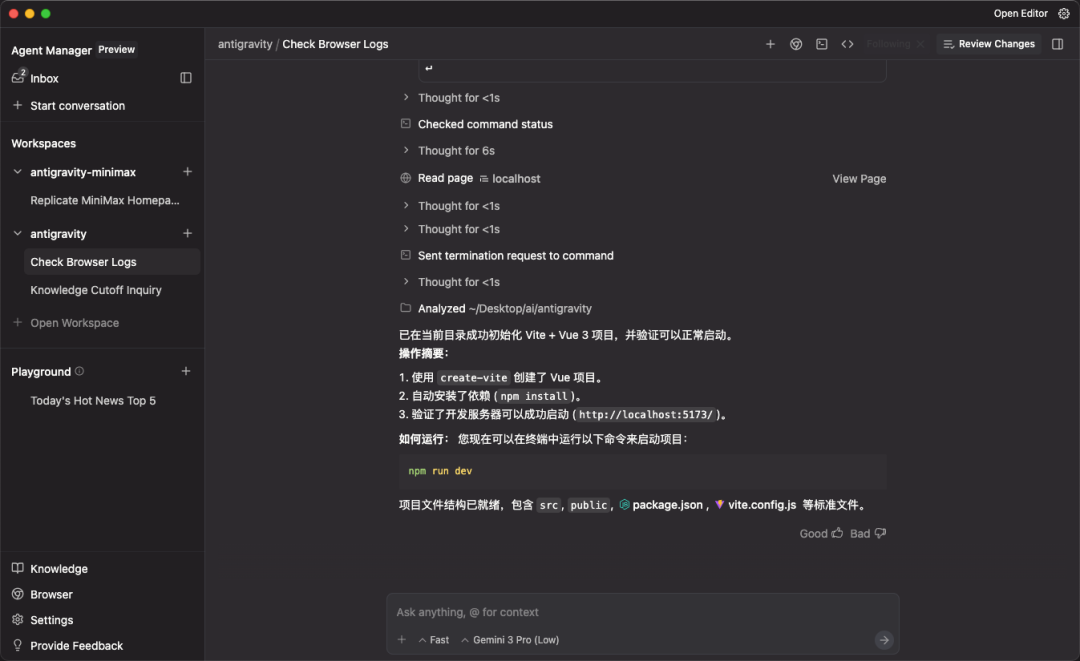Screen dimensions: 1080x661
Task: Open the terminal panel icon in the toolbar
Action: 821,44
